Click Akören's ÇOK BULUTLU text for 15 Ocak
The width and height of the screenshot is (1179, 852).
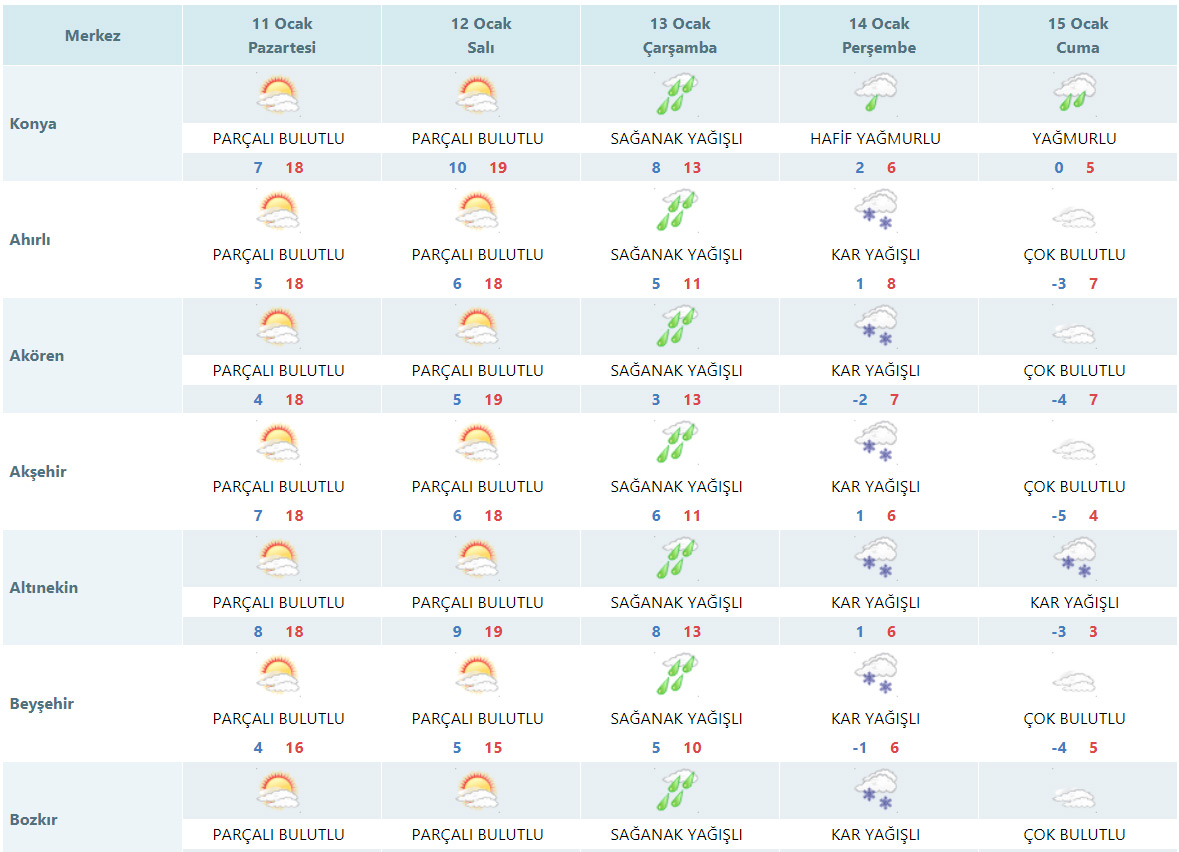1075,371
